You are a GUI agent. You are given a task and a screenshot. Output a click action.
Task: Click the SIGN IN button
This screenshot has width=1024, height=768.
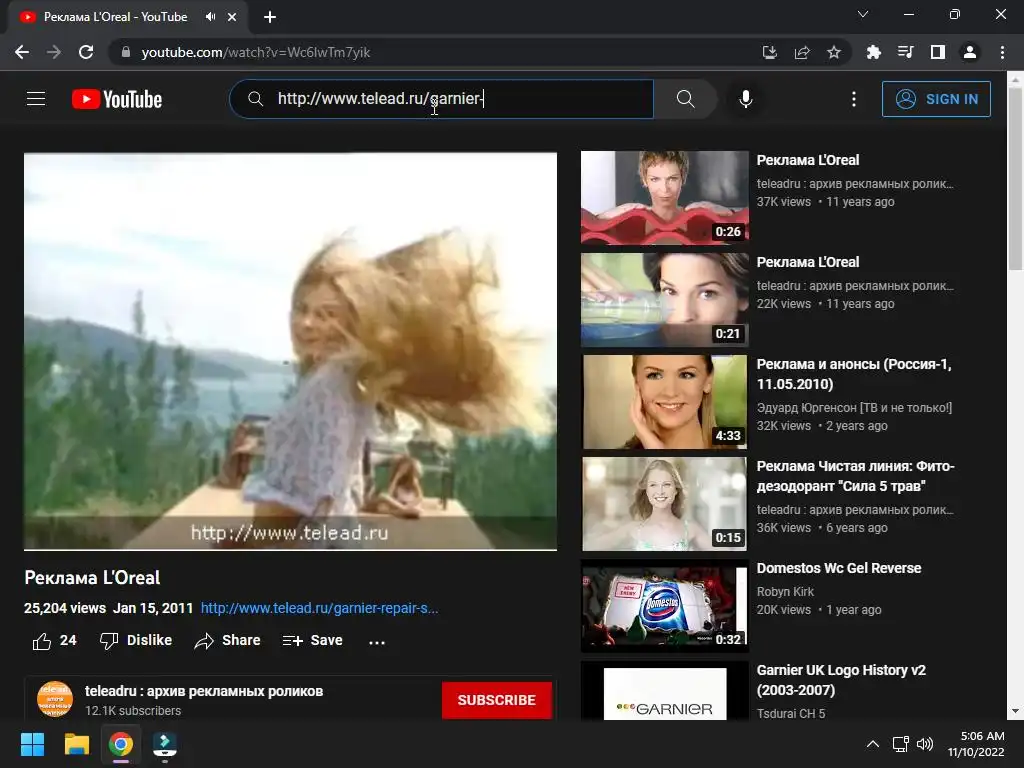936,99
